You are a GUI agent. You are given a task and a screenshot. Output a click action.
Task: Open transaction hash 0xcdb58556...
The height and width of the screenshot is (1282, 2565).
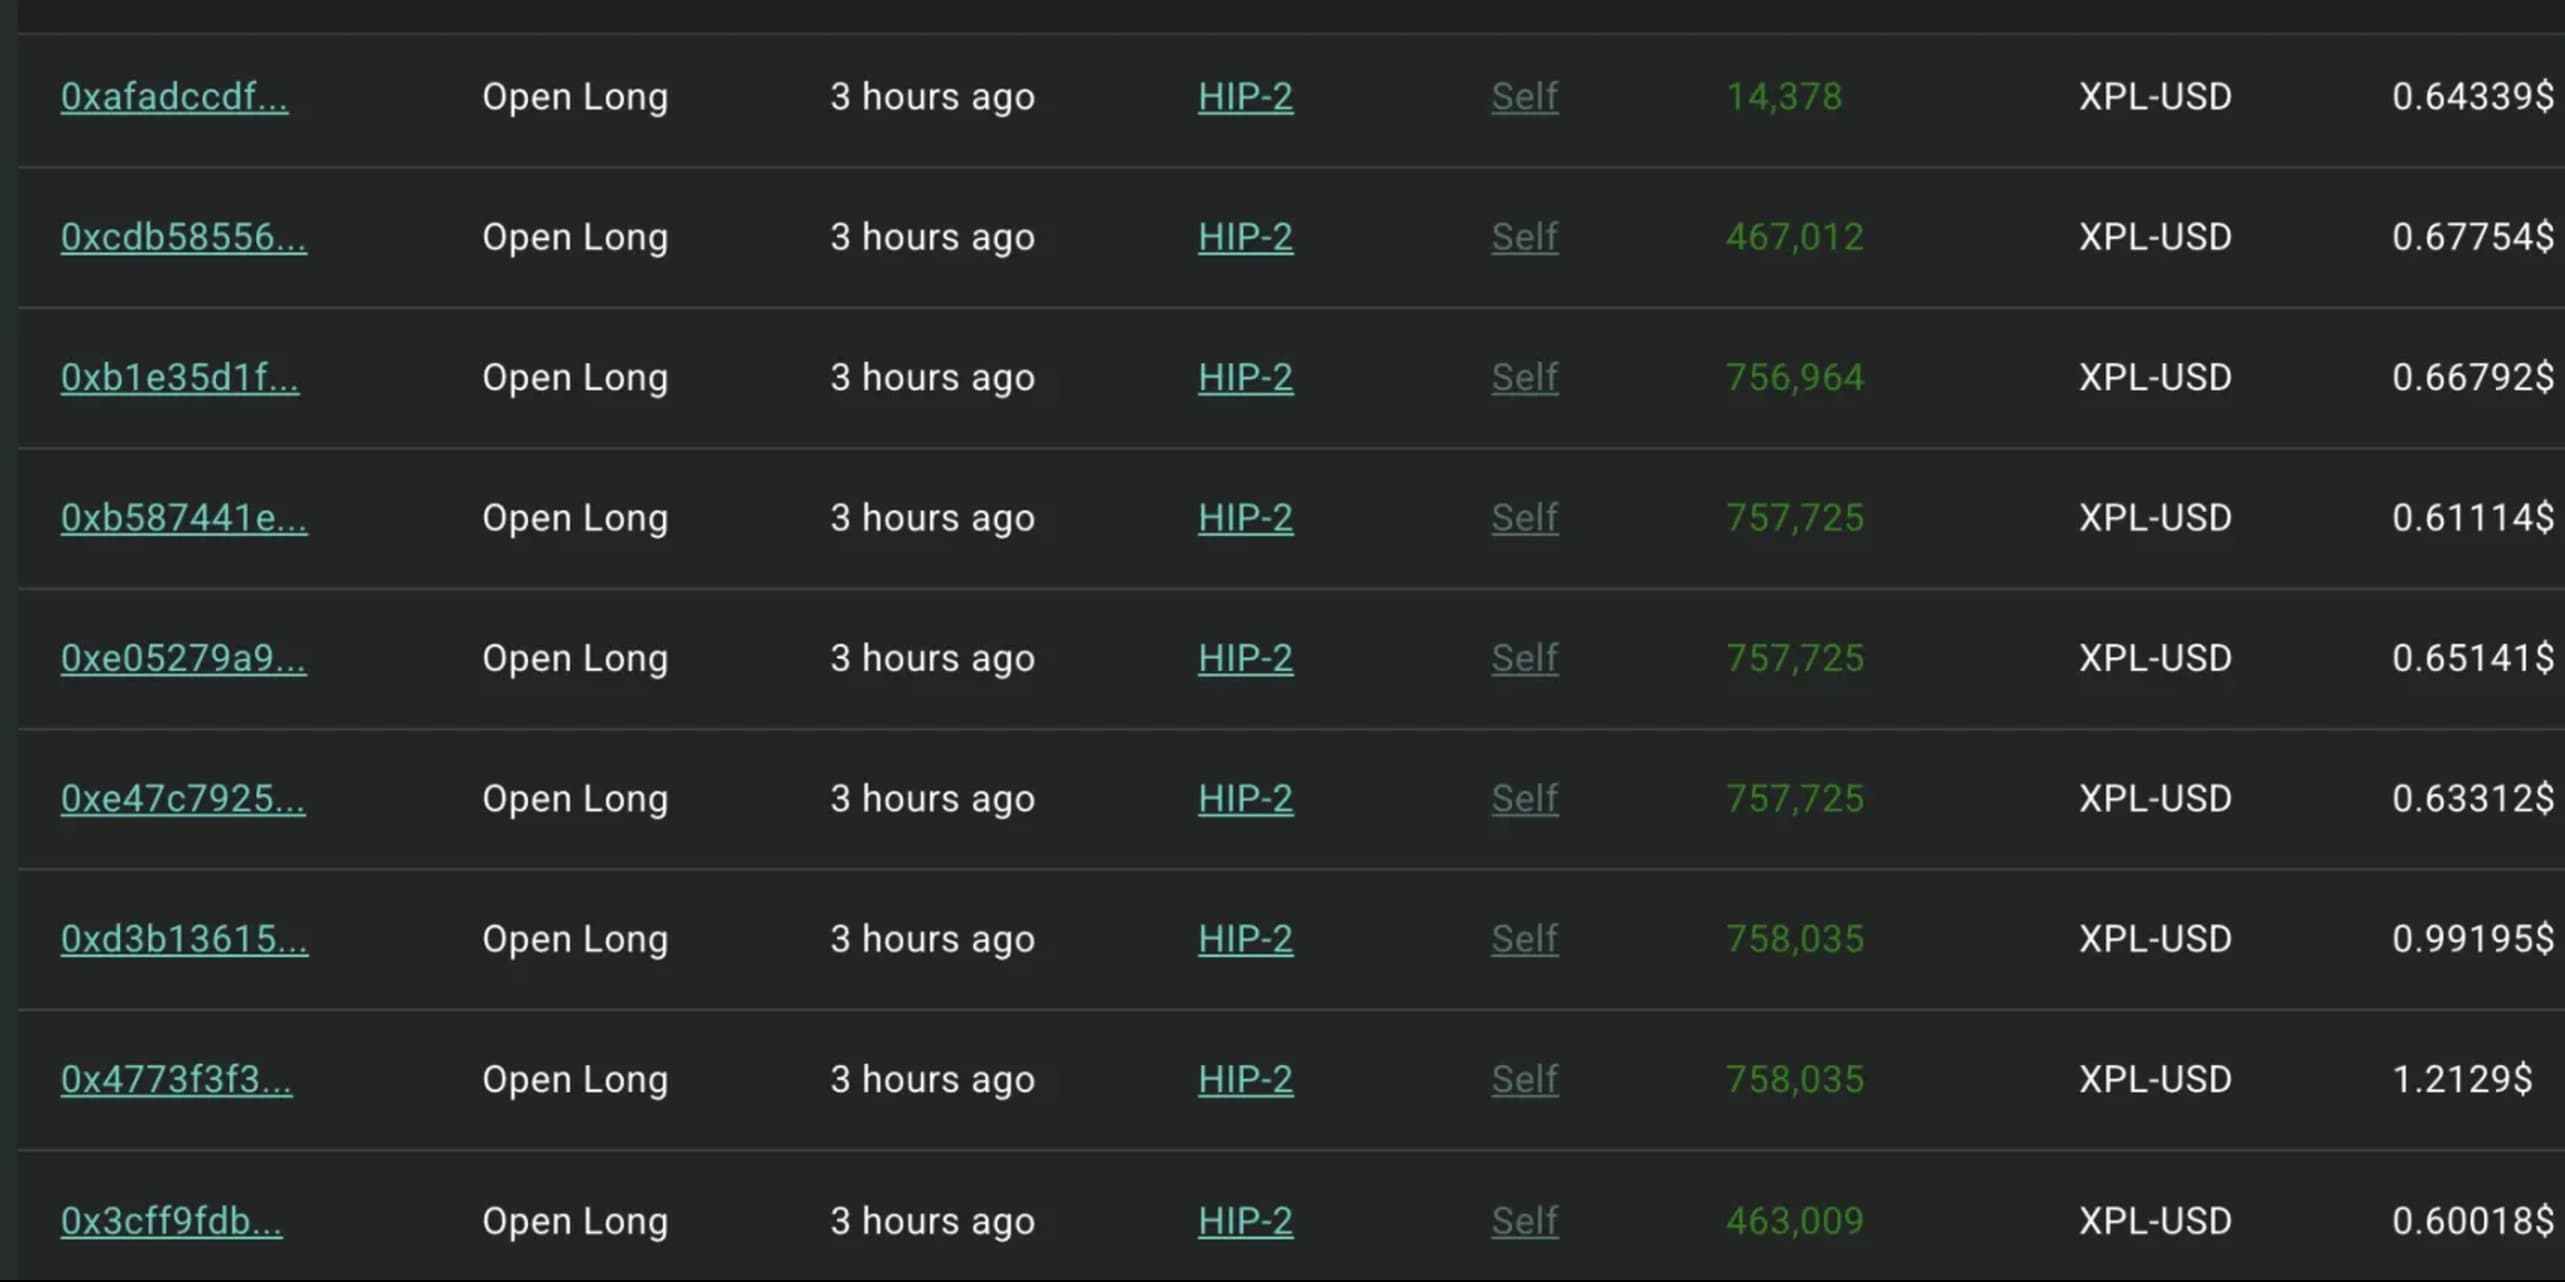[x=183, y=237]
